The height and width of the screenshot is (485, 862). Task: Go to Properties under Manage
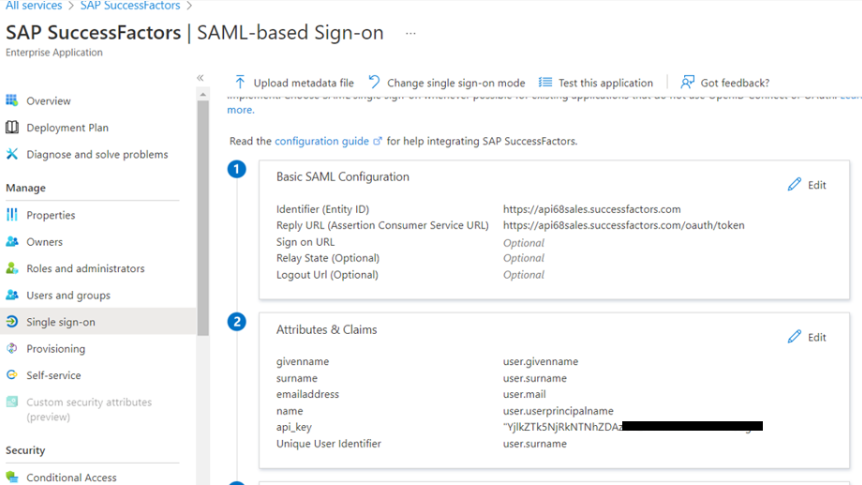[51, 215]
